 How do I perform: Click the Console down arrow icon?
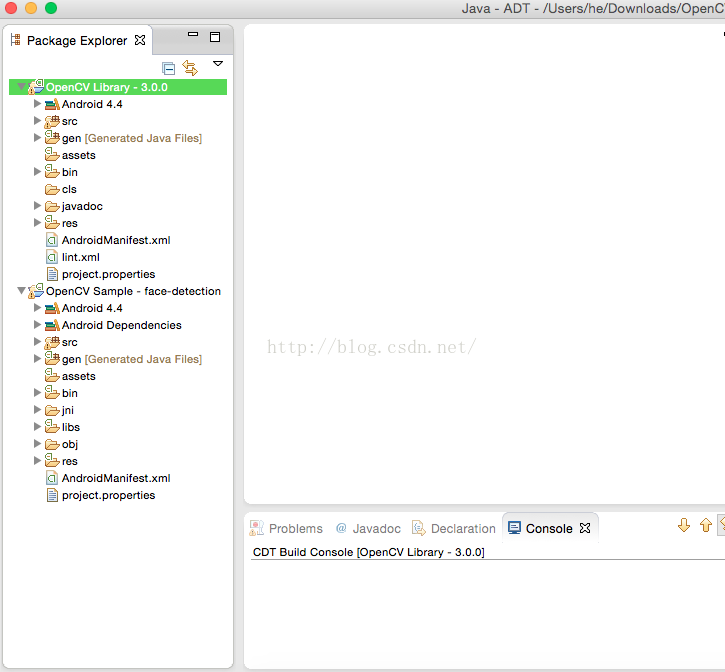(684, 525)
